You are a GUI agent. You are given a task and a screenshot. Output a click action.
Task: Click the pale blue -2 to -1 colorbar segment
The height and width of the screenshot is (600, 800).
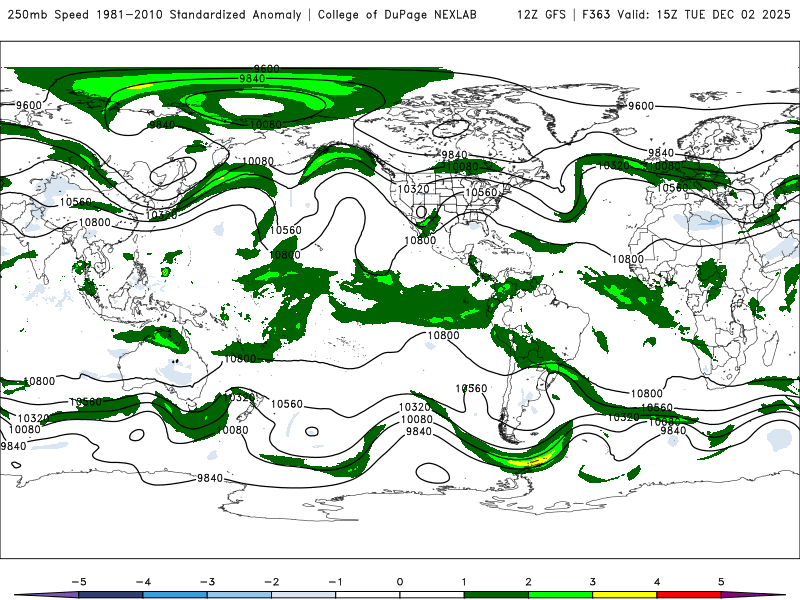(x=304, y=595)
